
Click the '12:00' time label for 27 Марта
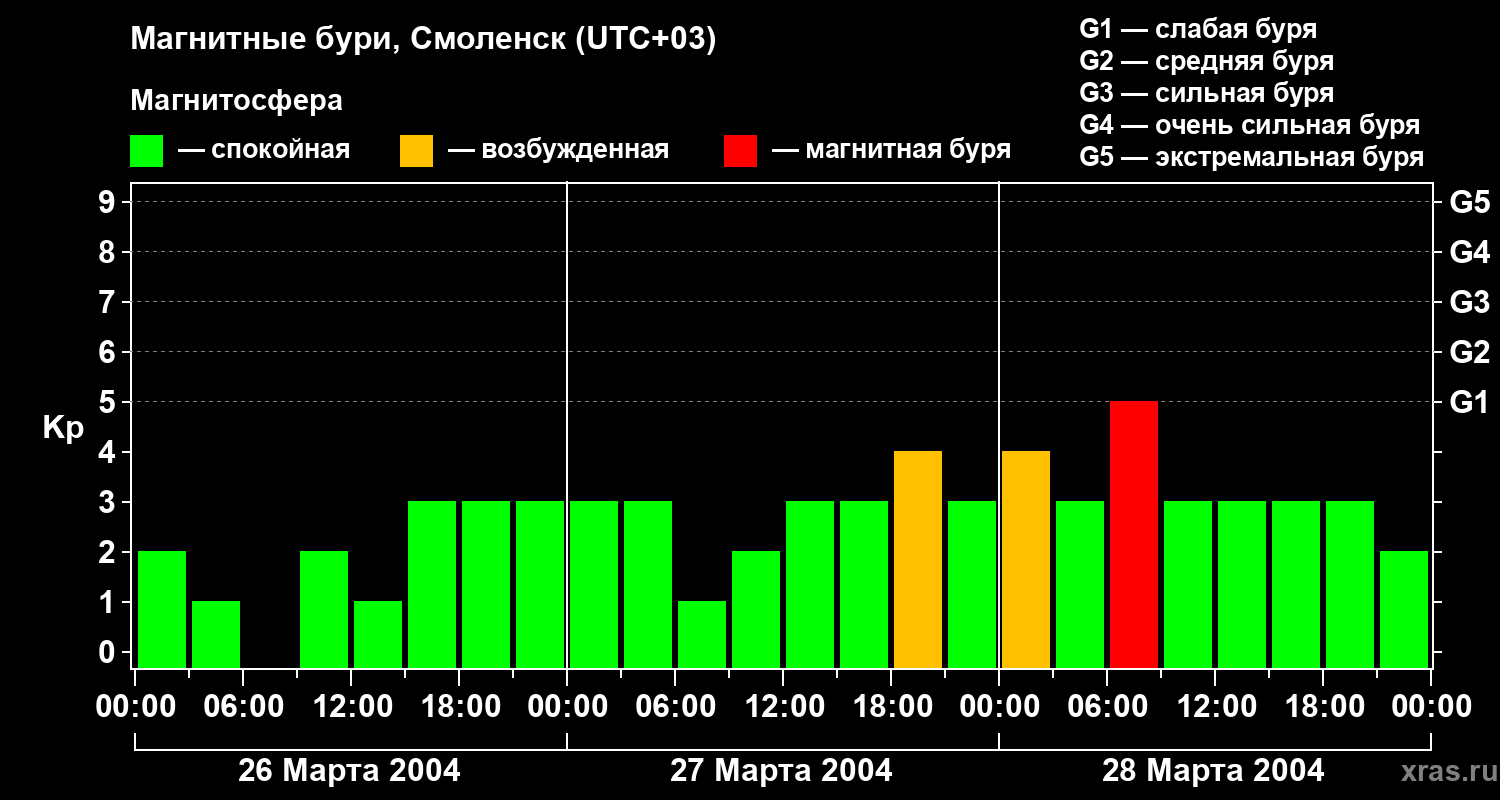click(783, 707)
